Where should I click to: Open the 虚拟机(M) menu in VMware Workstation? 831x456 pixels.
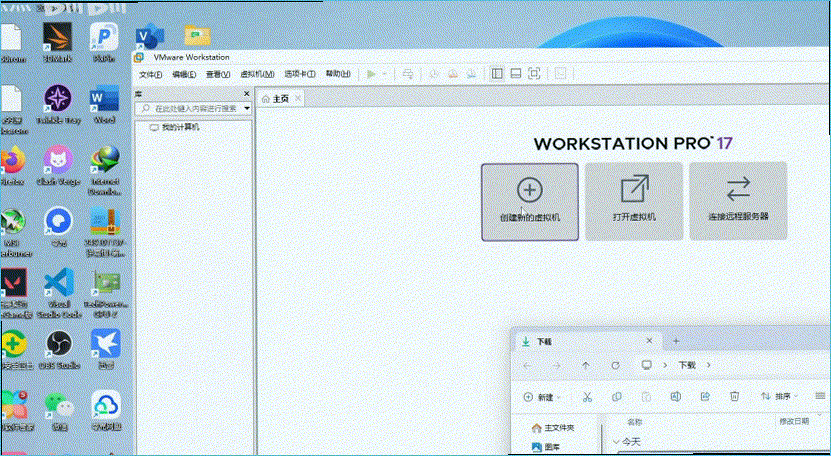pyautogui.click(x=257, y=75)
